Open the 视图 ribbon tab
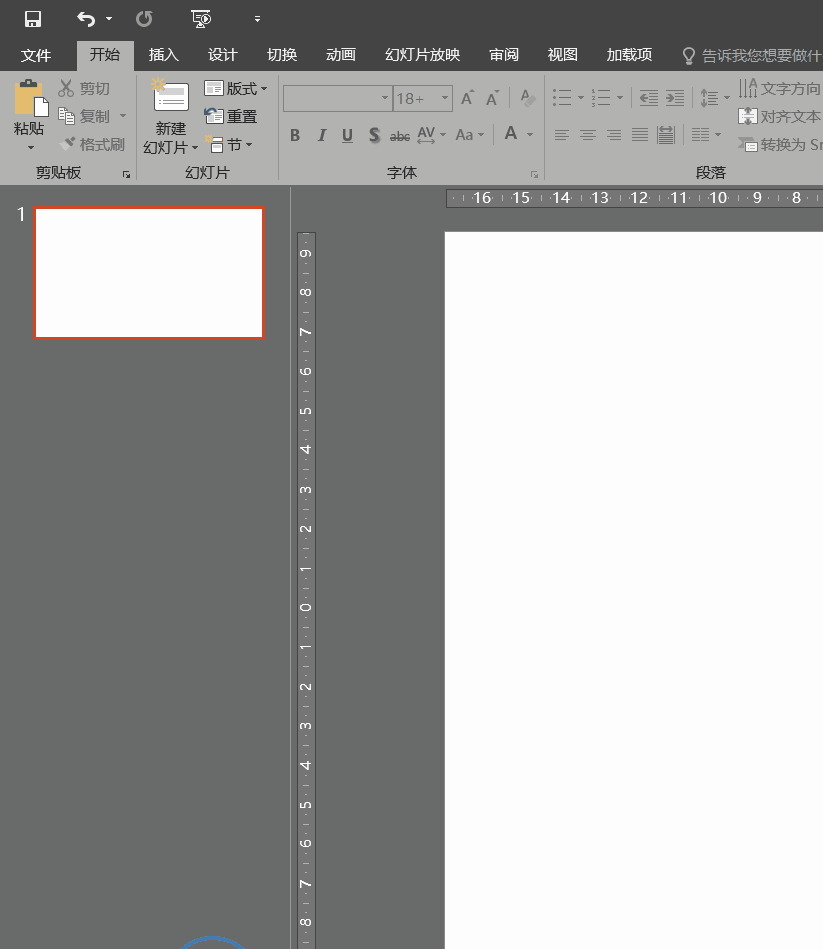The image size is (823, 949). 562,54
